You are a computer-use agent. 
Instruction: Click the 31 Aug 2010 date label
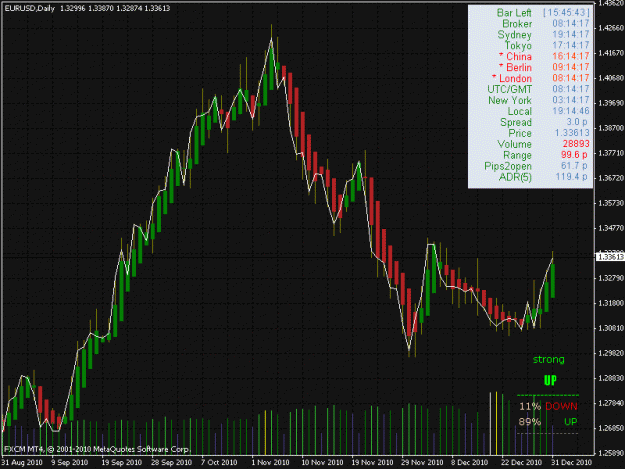point(22,463)
